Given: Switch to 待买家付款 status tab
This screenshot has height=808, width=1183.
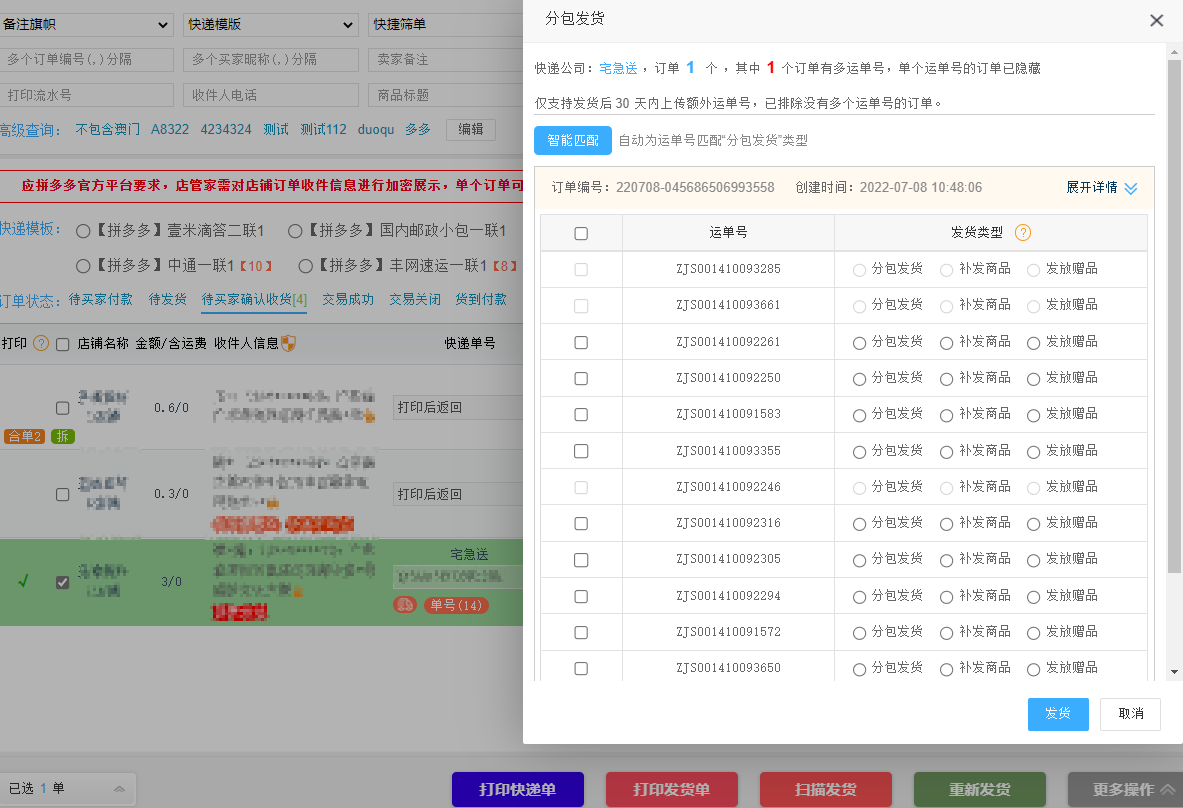Looking at the screenshot, I should [x=100, y=300].
